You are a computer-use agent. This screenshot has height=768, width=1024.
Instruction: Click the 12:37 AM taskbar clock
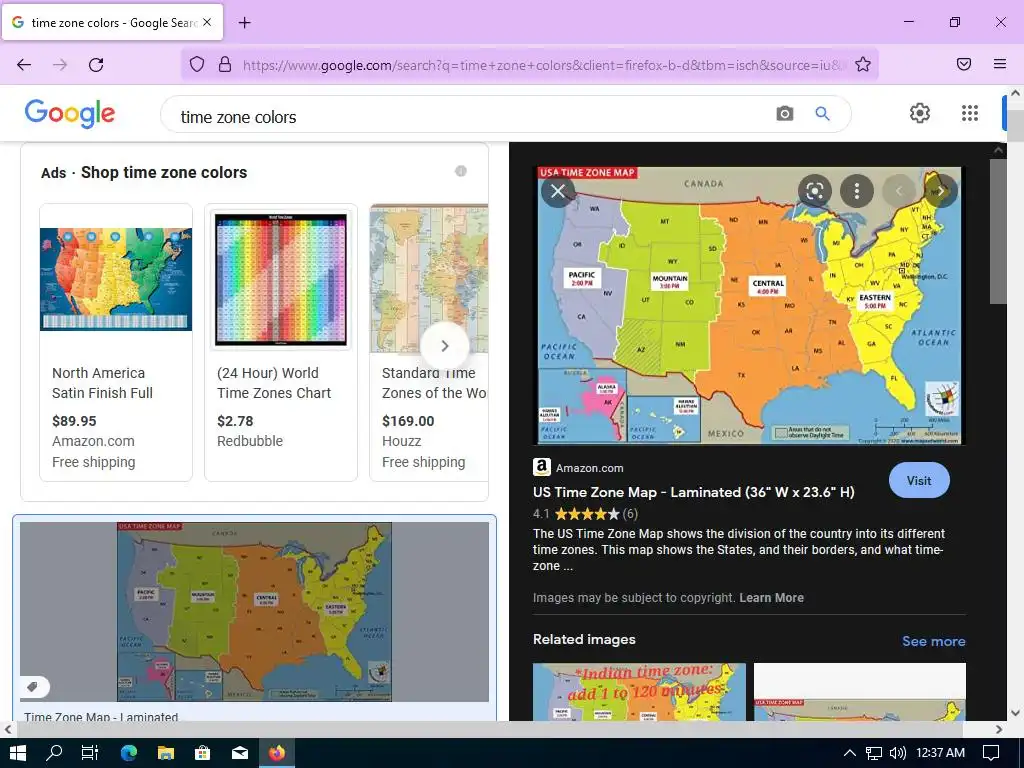pos(940,753)
